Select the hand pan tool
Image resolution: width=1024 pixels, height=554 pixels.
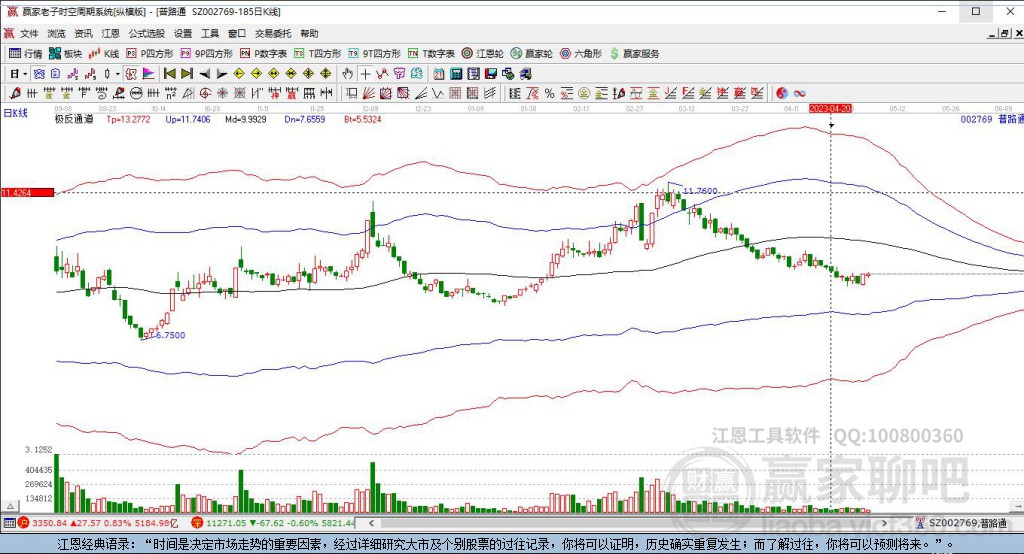click(x=347, y=74)
